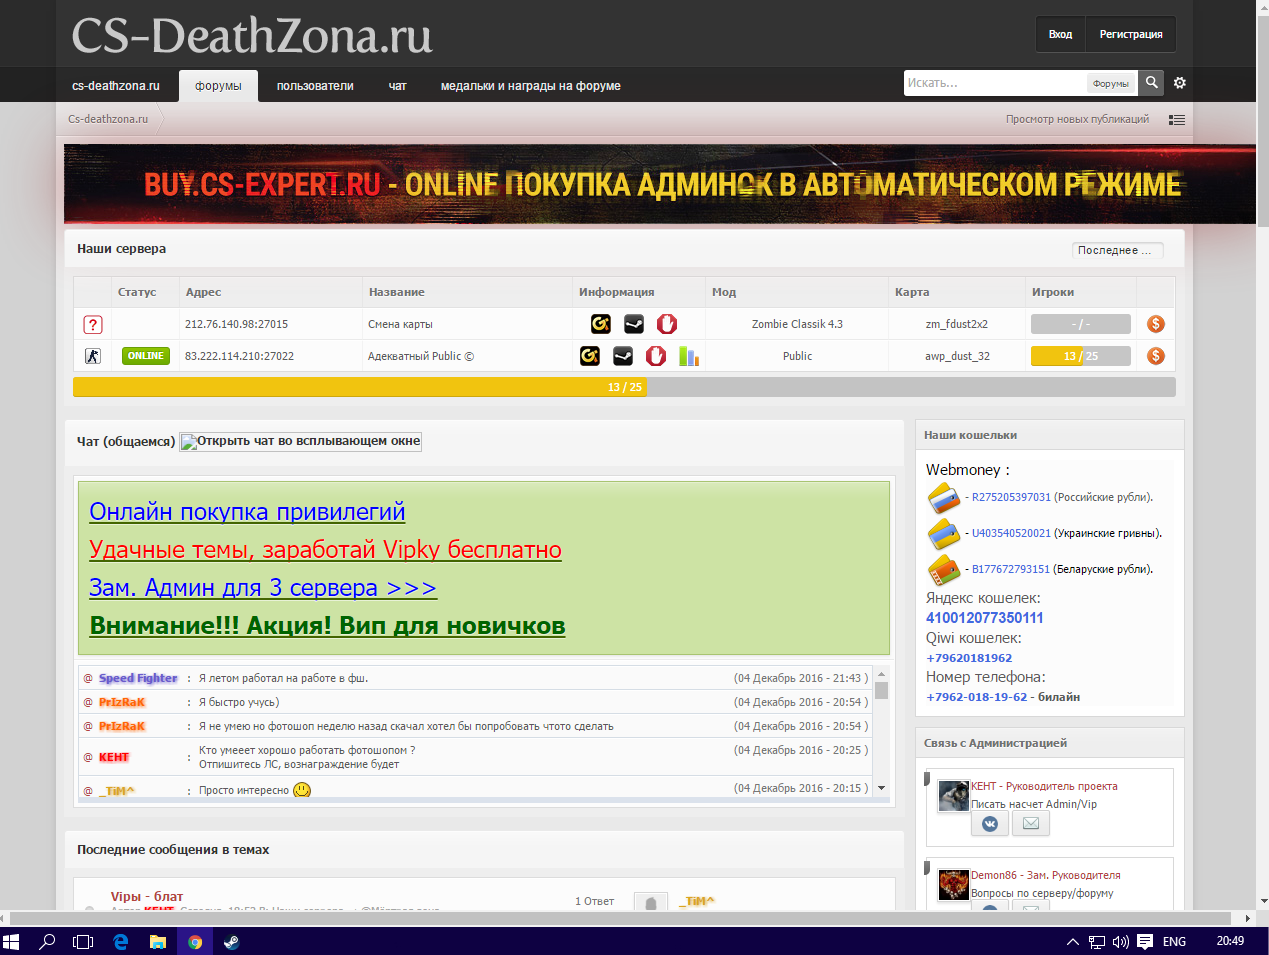The width and height of the screenshot is (1269, 955).
Task: Click GameTracker icon in Смена карты row
Action: (x=600, y=324)
